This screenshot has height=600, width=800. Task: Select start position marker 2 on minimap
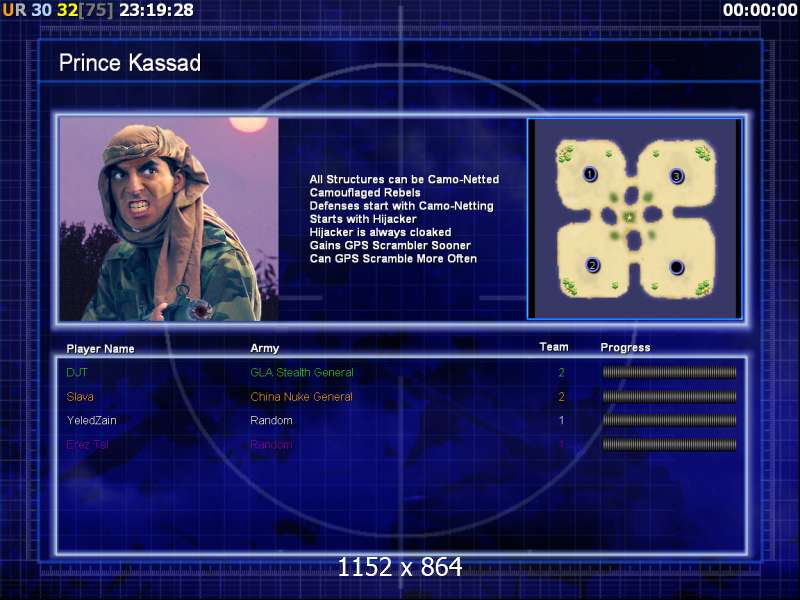point(592,265)
